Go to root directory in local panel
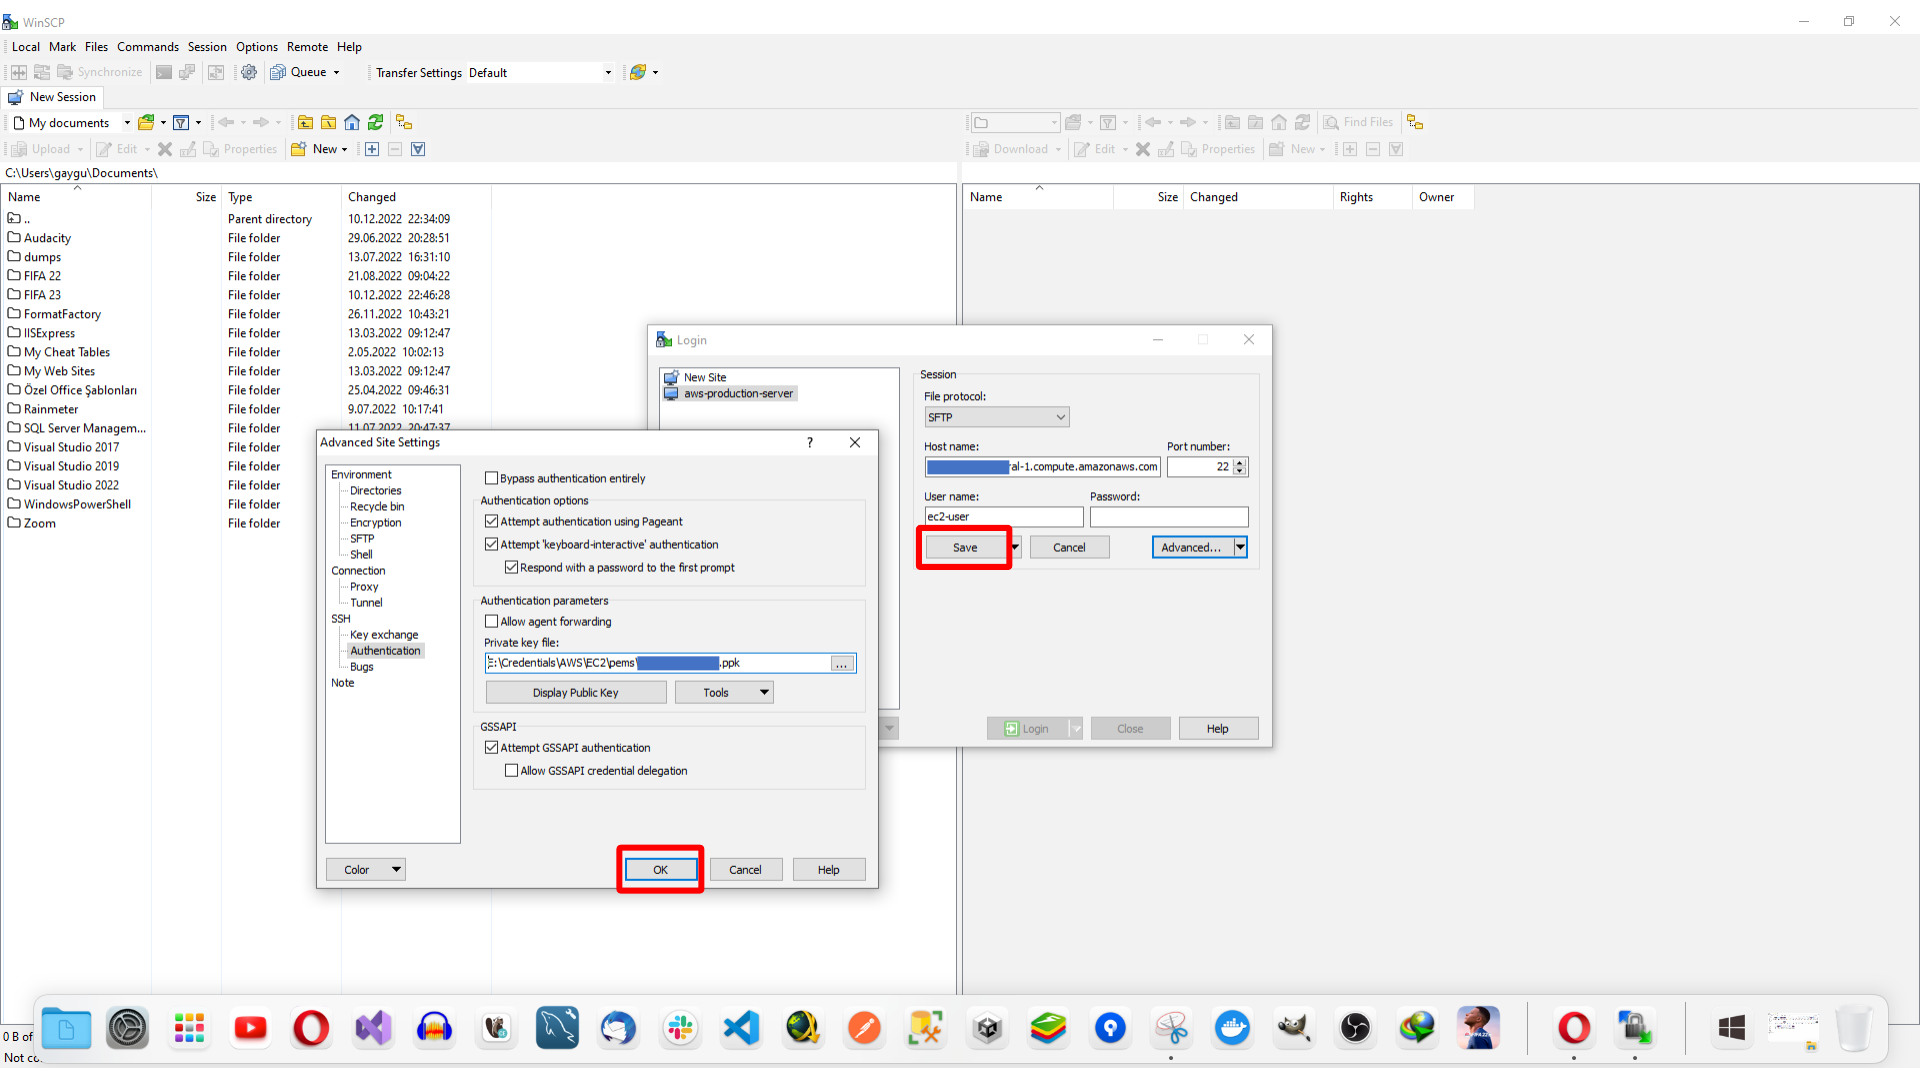Image resolution: width=1921 pixels, height=1080 pixels. point(328,122)
